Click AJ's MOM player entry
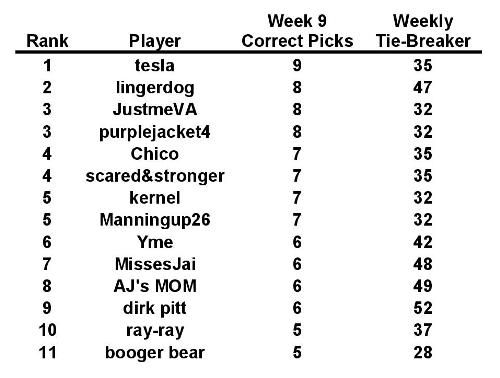 (155, 286)
